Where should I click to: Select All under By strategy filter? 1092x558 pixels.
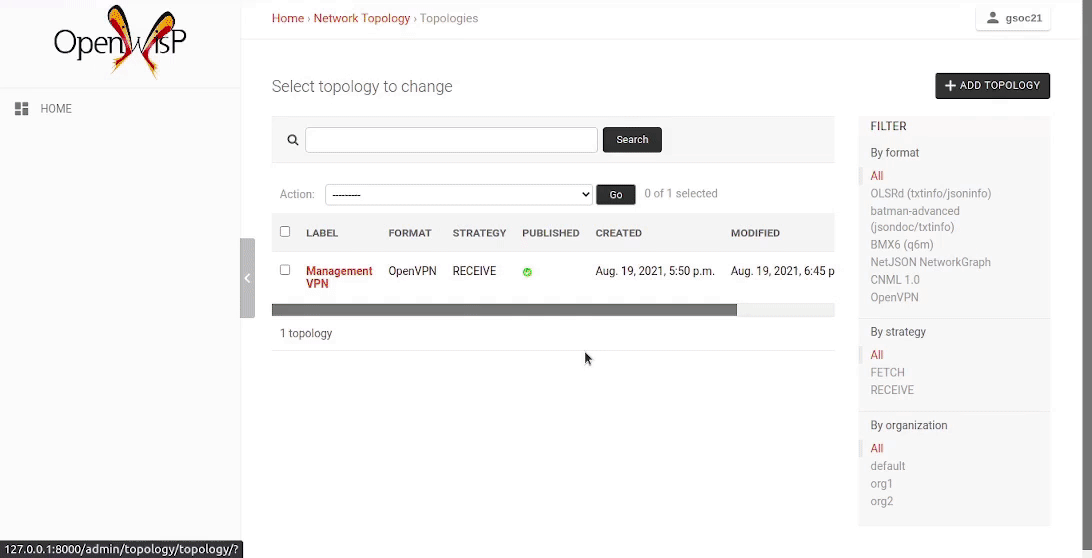877,355
